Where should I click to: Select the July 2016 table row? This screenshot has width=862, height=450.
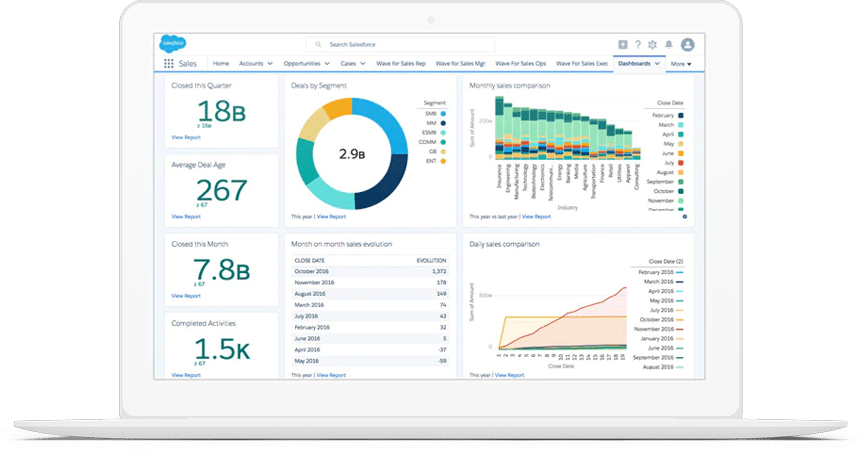coord(370,316)
